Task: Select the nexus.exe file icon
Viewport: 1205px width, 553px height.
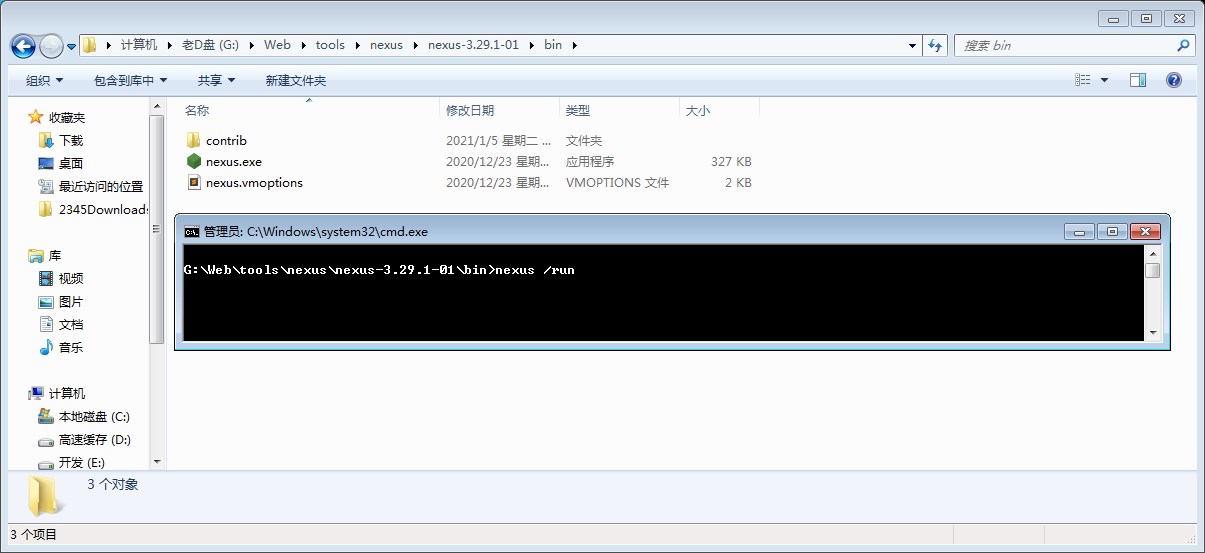Action: coord(194,161)
